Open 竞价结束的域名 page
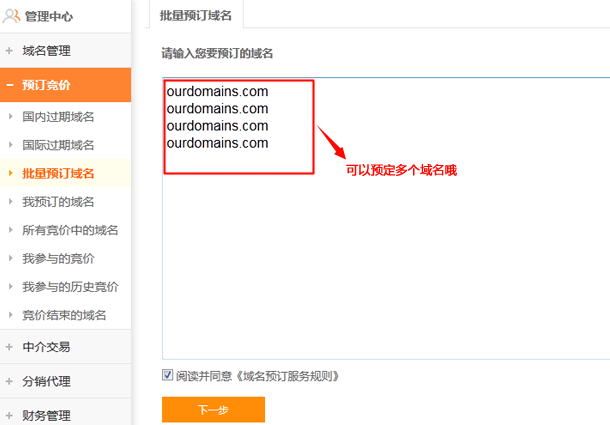The height and width of the screenshot is (425, 610). point(64,316)
